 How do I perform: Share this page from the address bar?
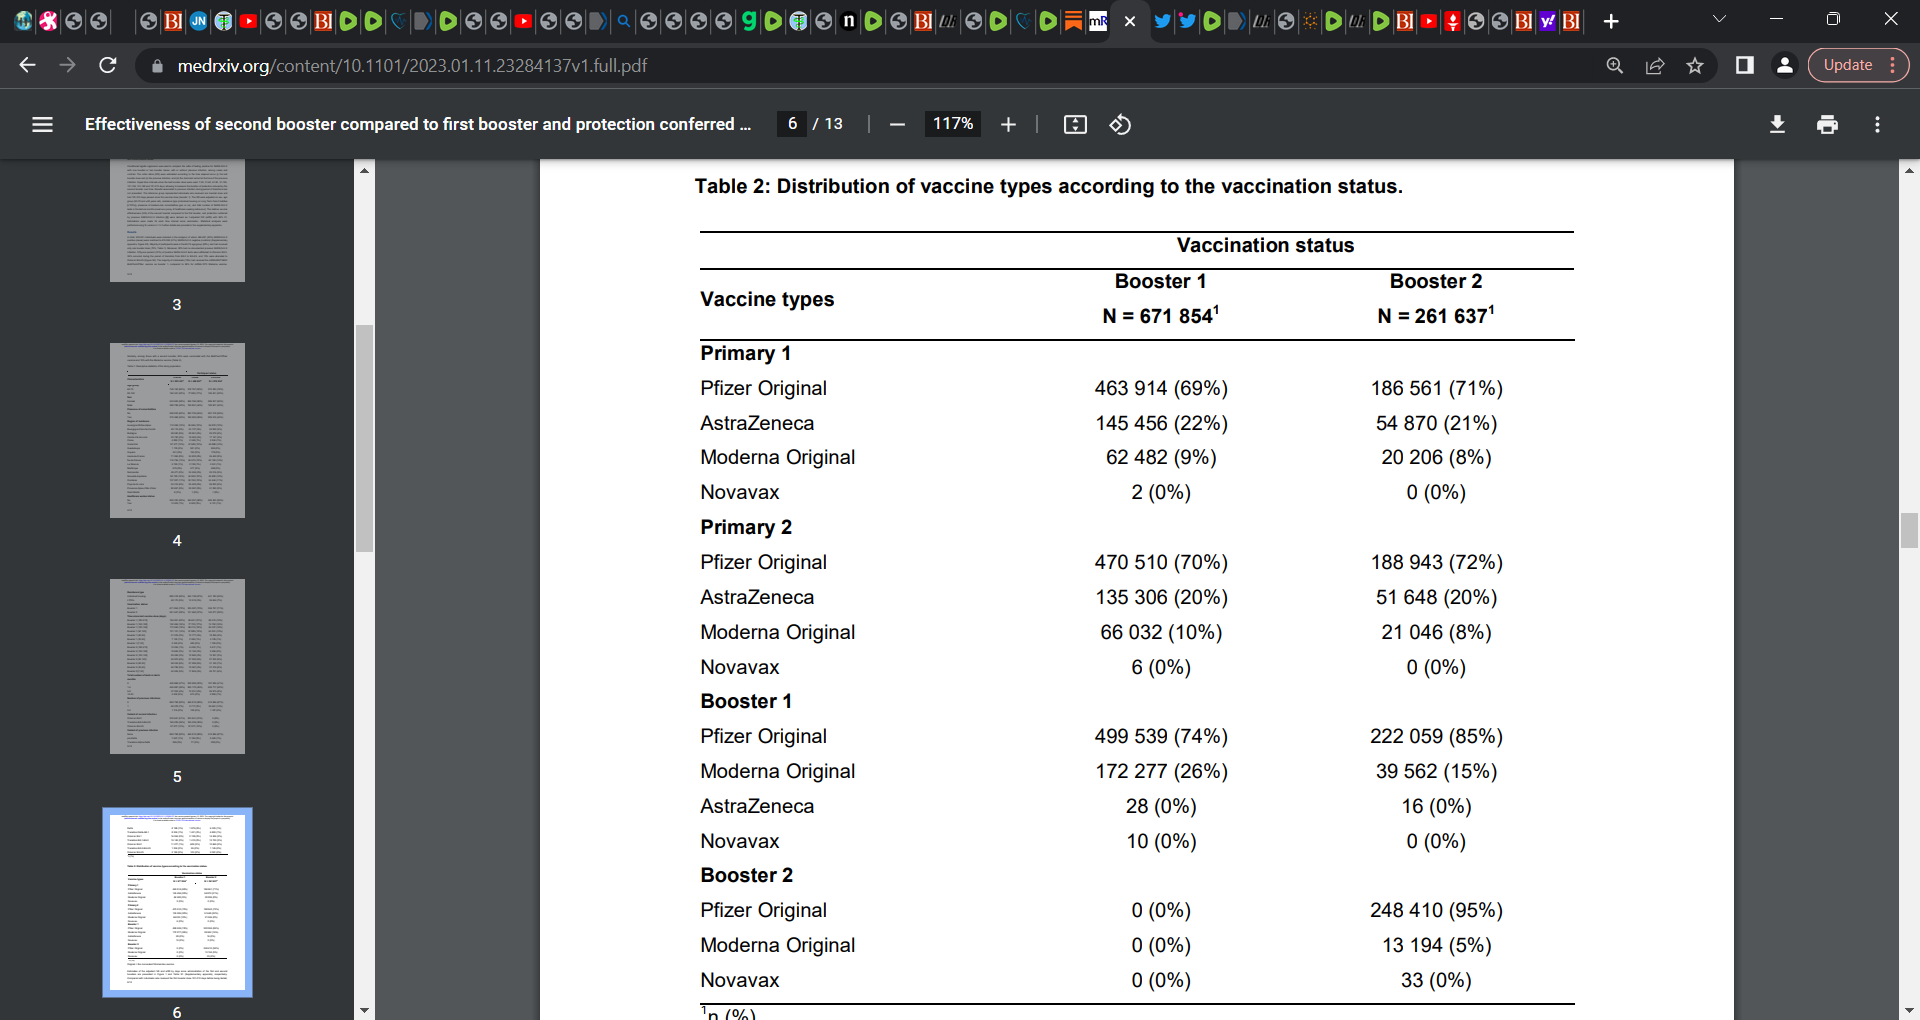coord(1655,65)
